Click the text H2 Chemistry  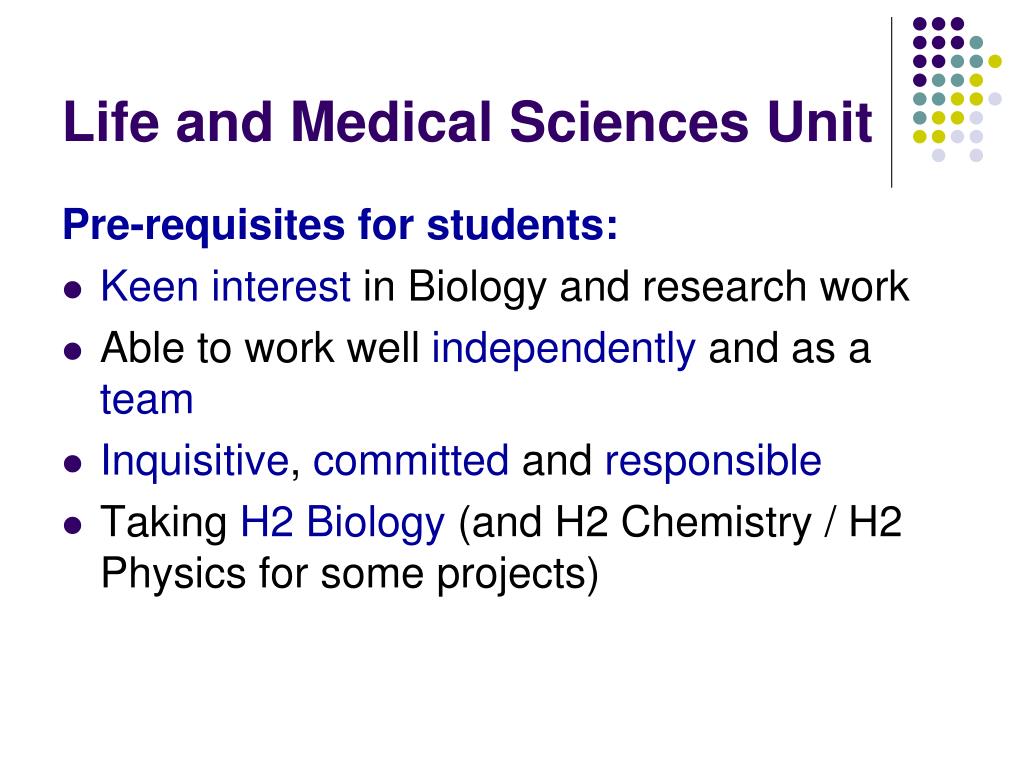683,523
